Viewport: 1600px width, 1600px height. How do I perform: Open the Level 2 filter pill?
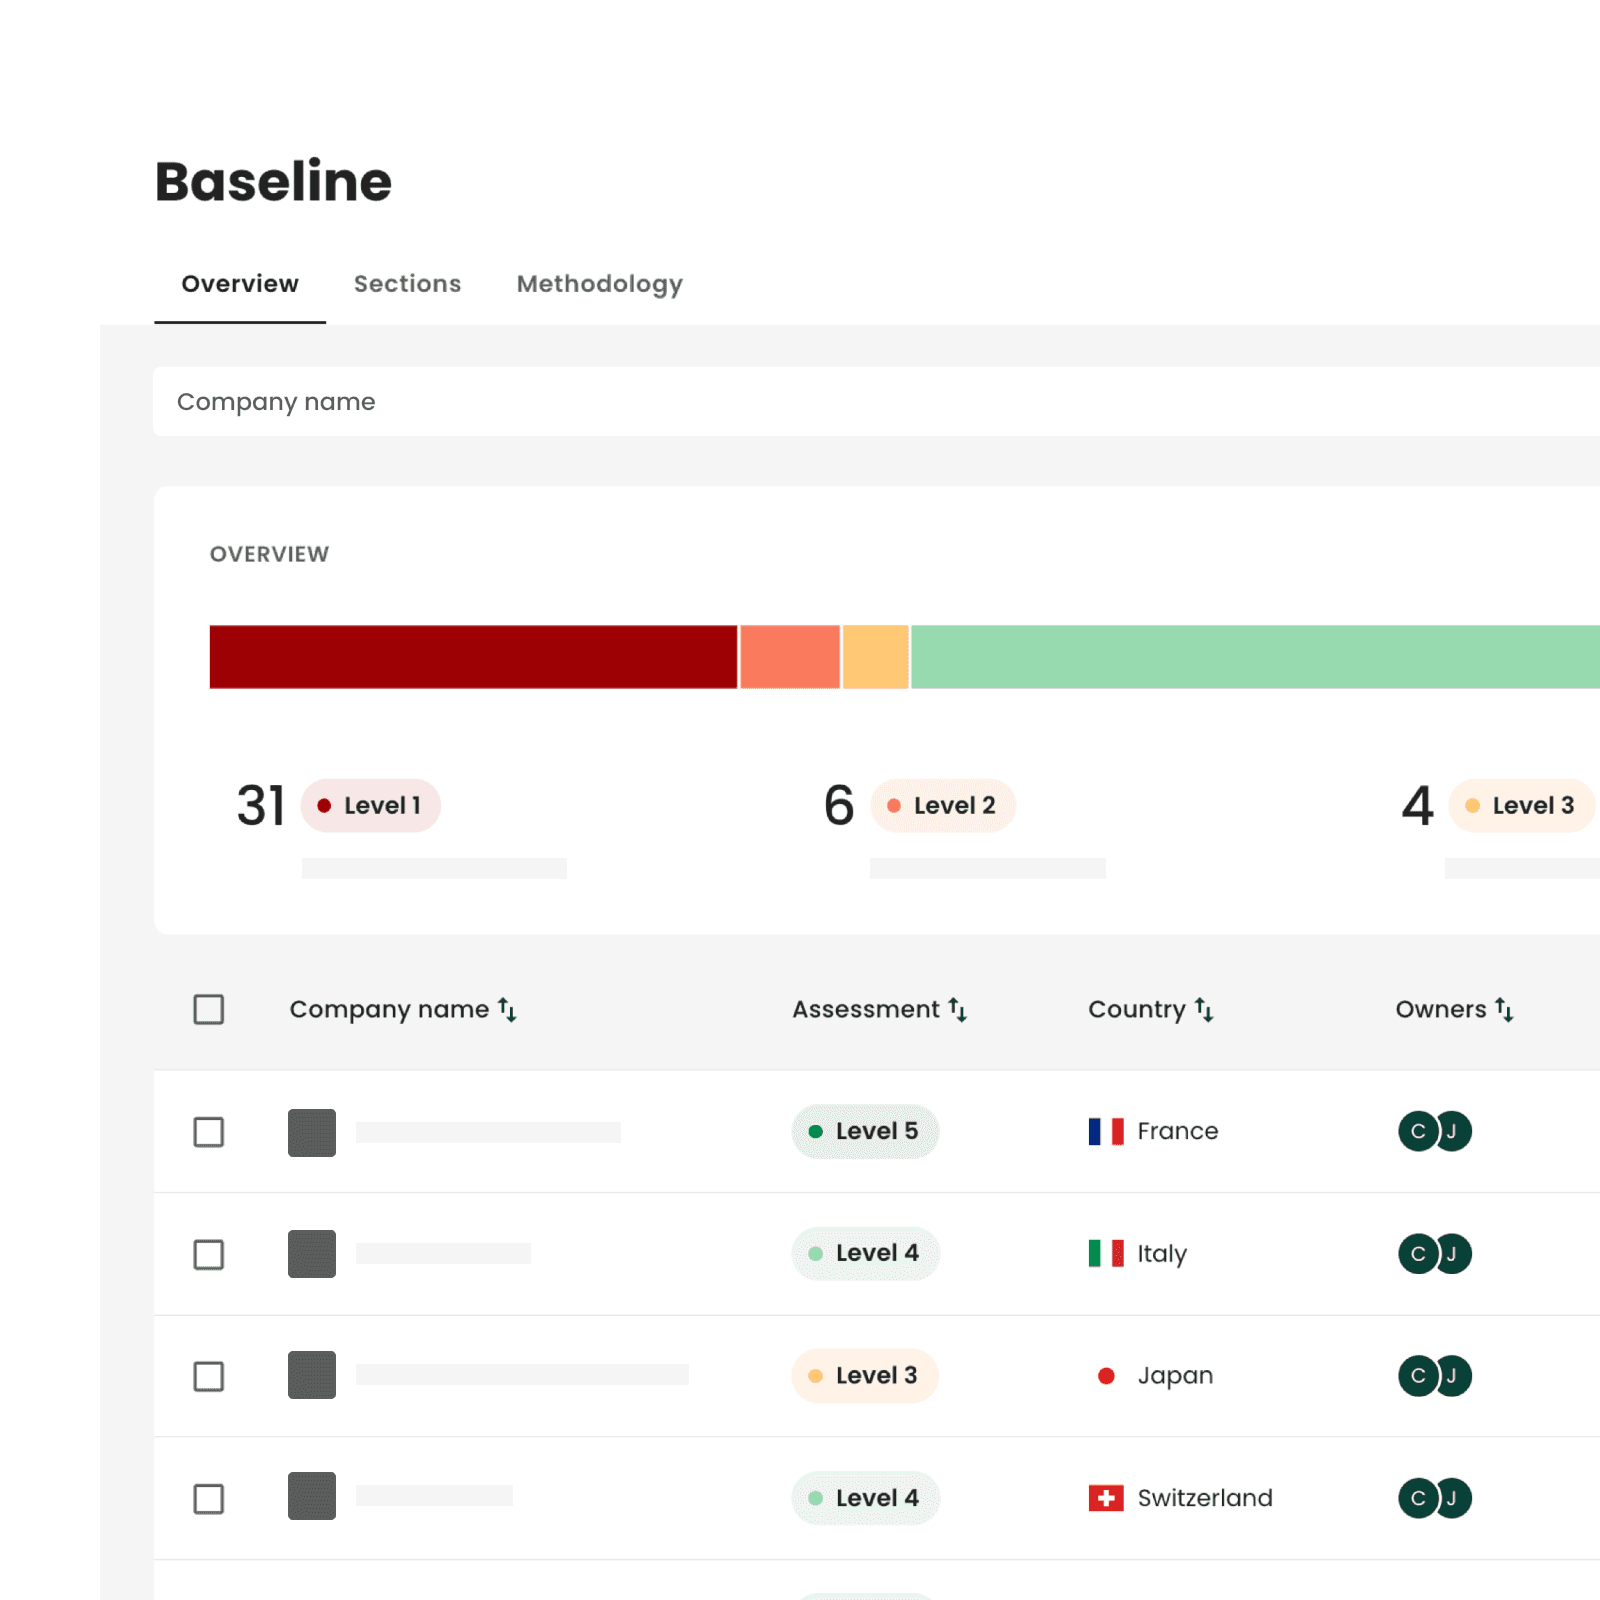point(942,805)
